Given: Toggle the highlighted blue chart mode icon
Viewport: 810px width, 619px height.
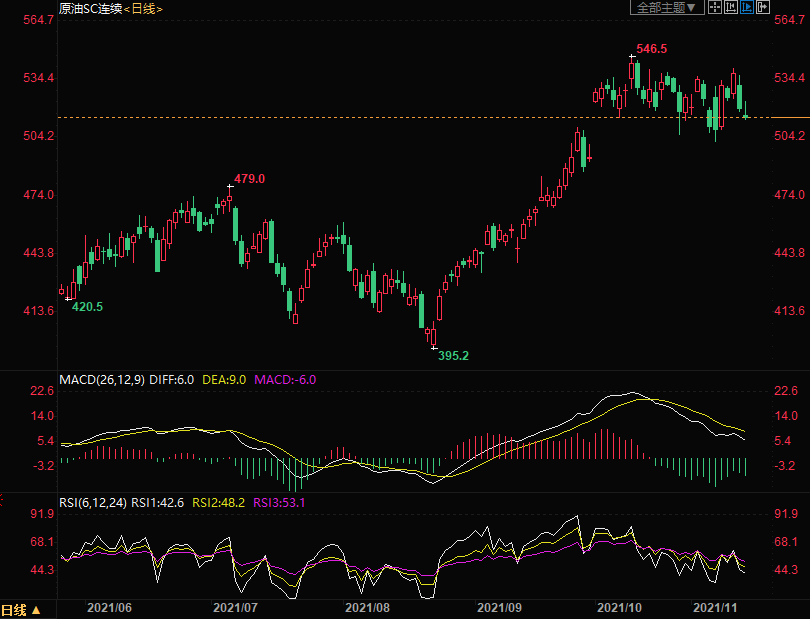Looking at the screenshot, I should click(746, 7).
